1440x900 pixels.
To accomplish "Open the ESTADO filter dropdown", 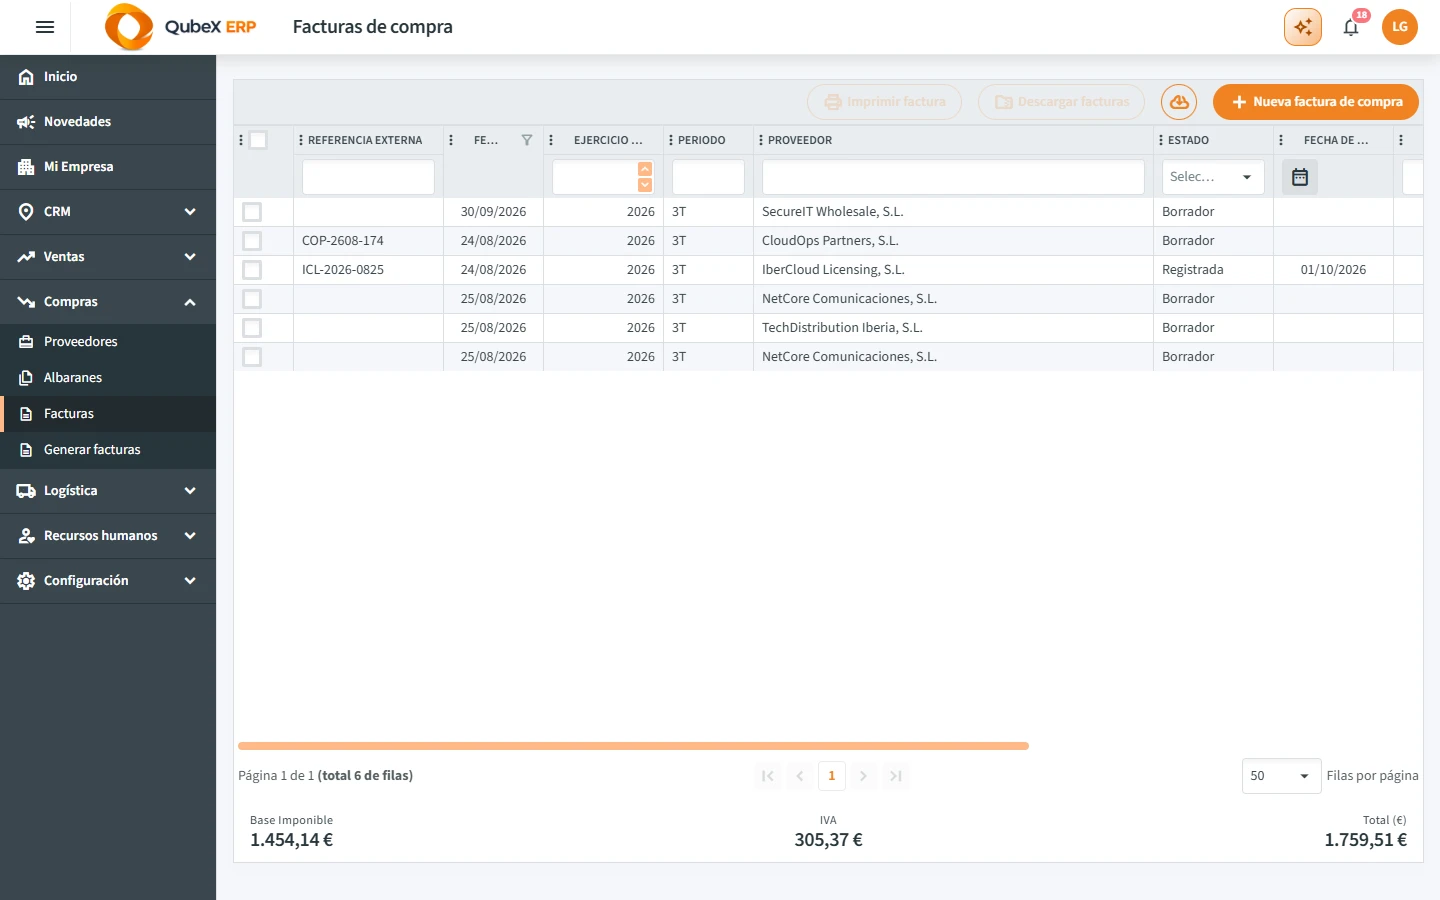I will pyautogui.click(x=1213, y=177).
